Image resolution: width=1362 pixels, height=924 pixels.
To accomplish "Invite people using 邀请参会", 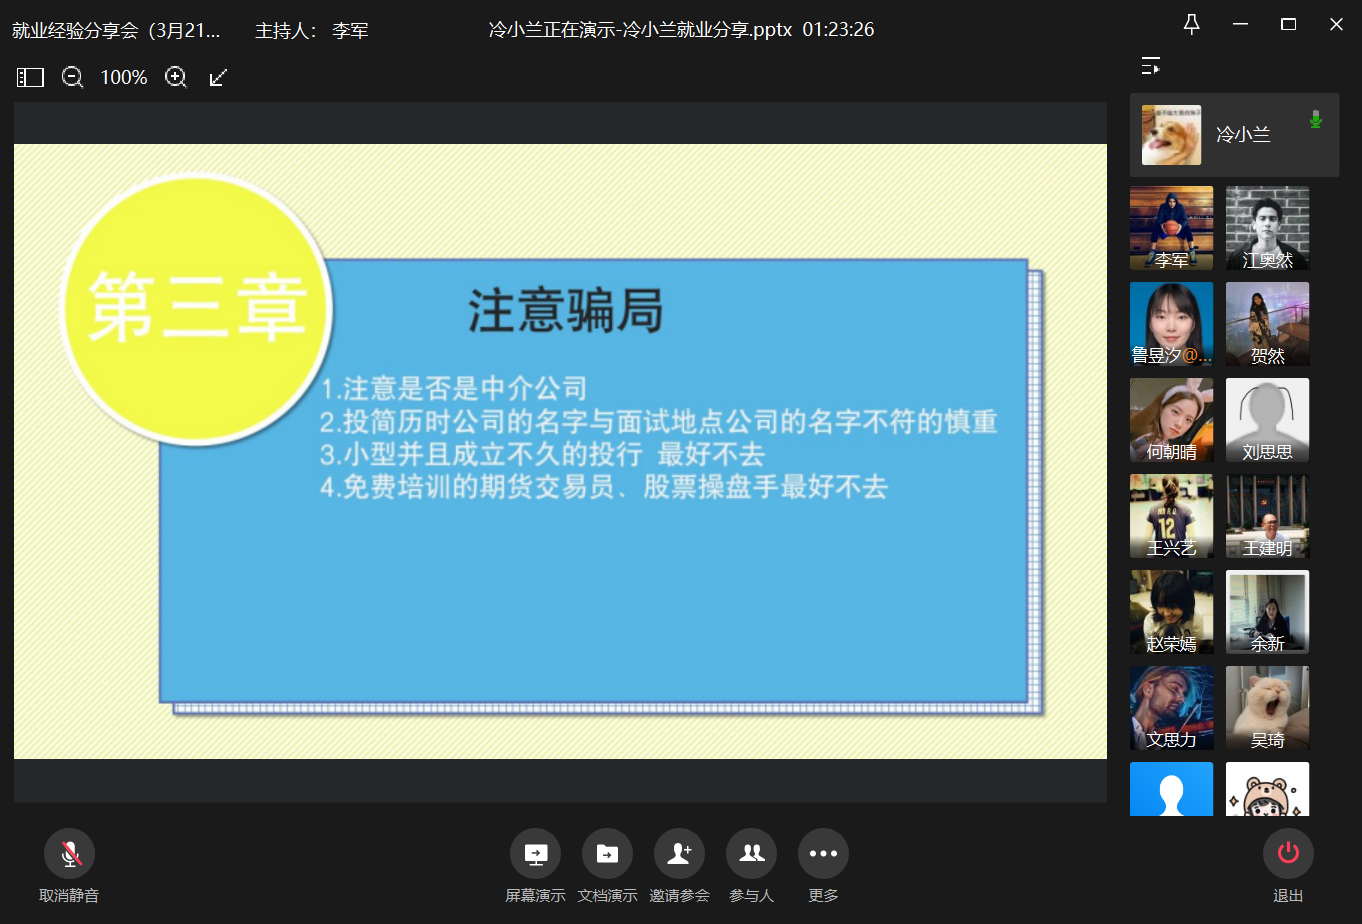I will click(x=679, y=854).
